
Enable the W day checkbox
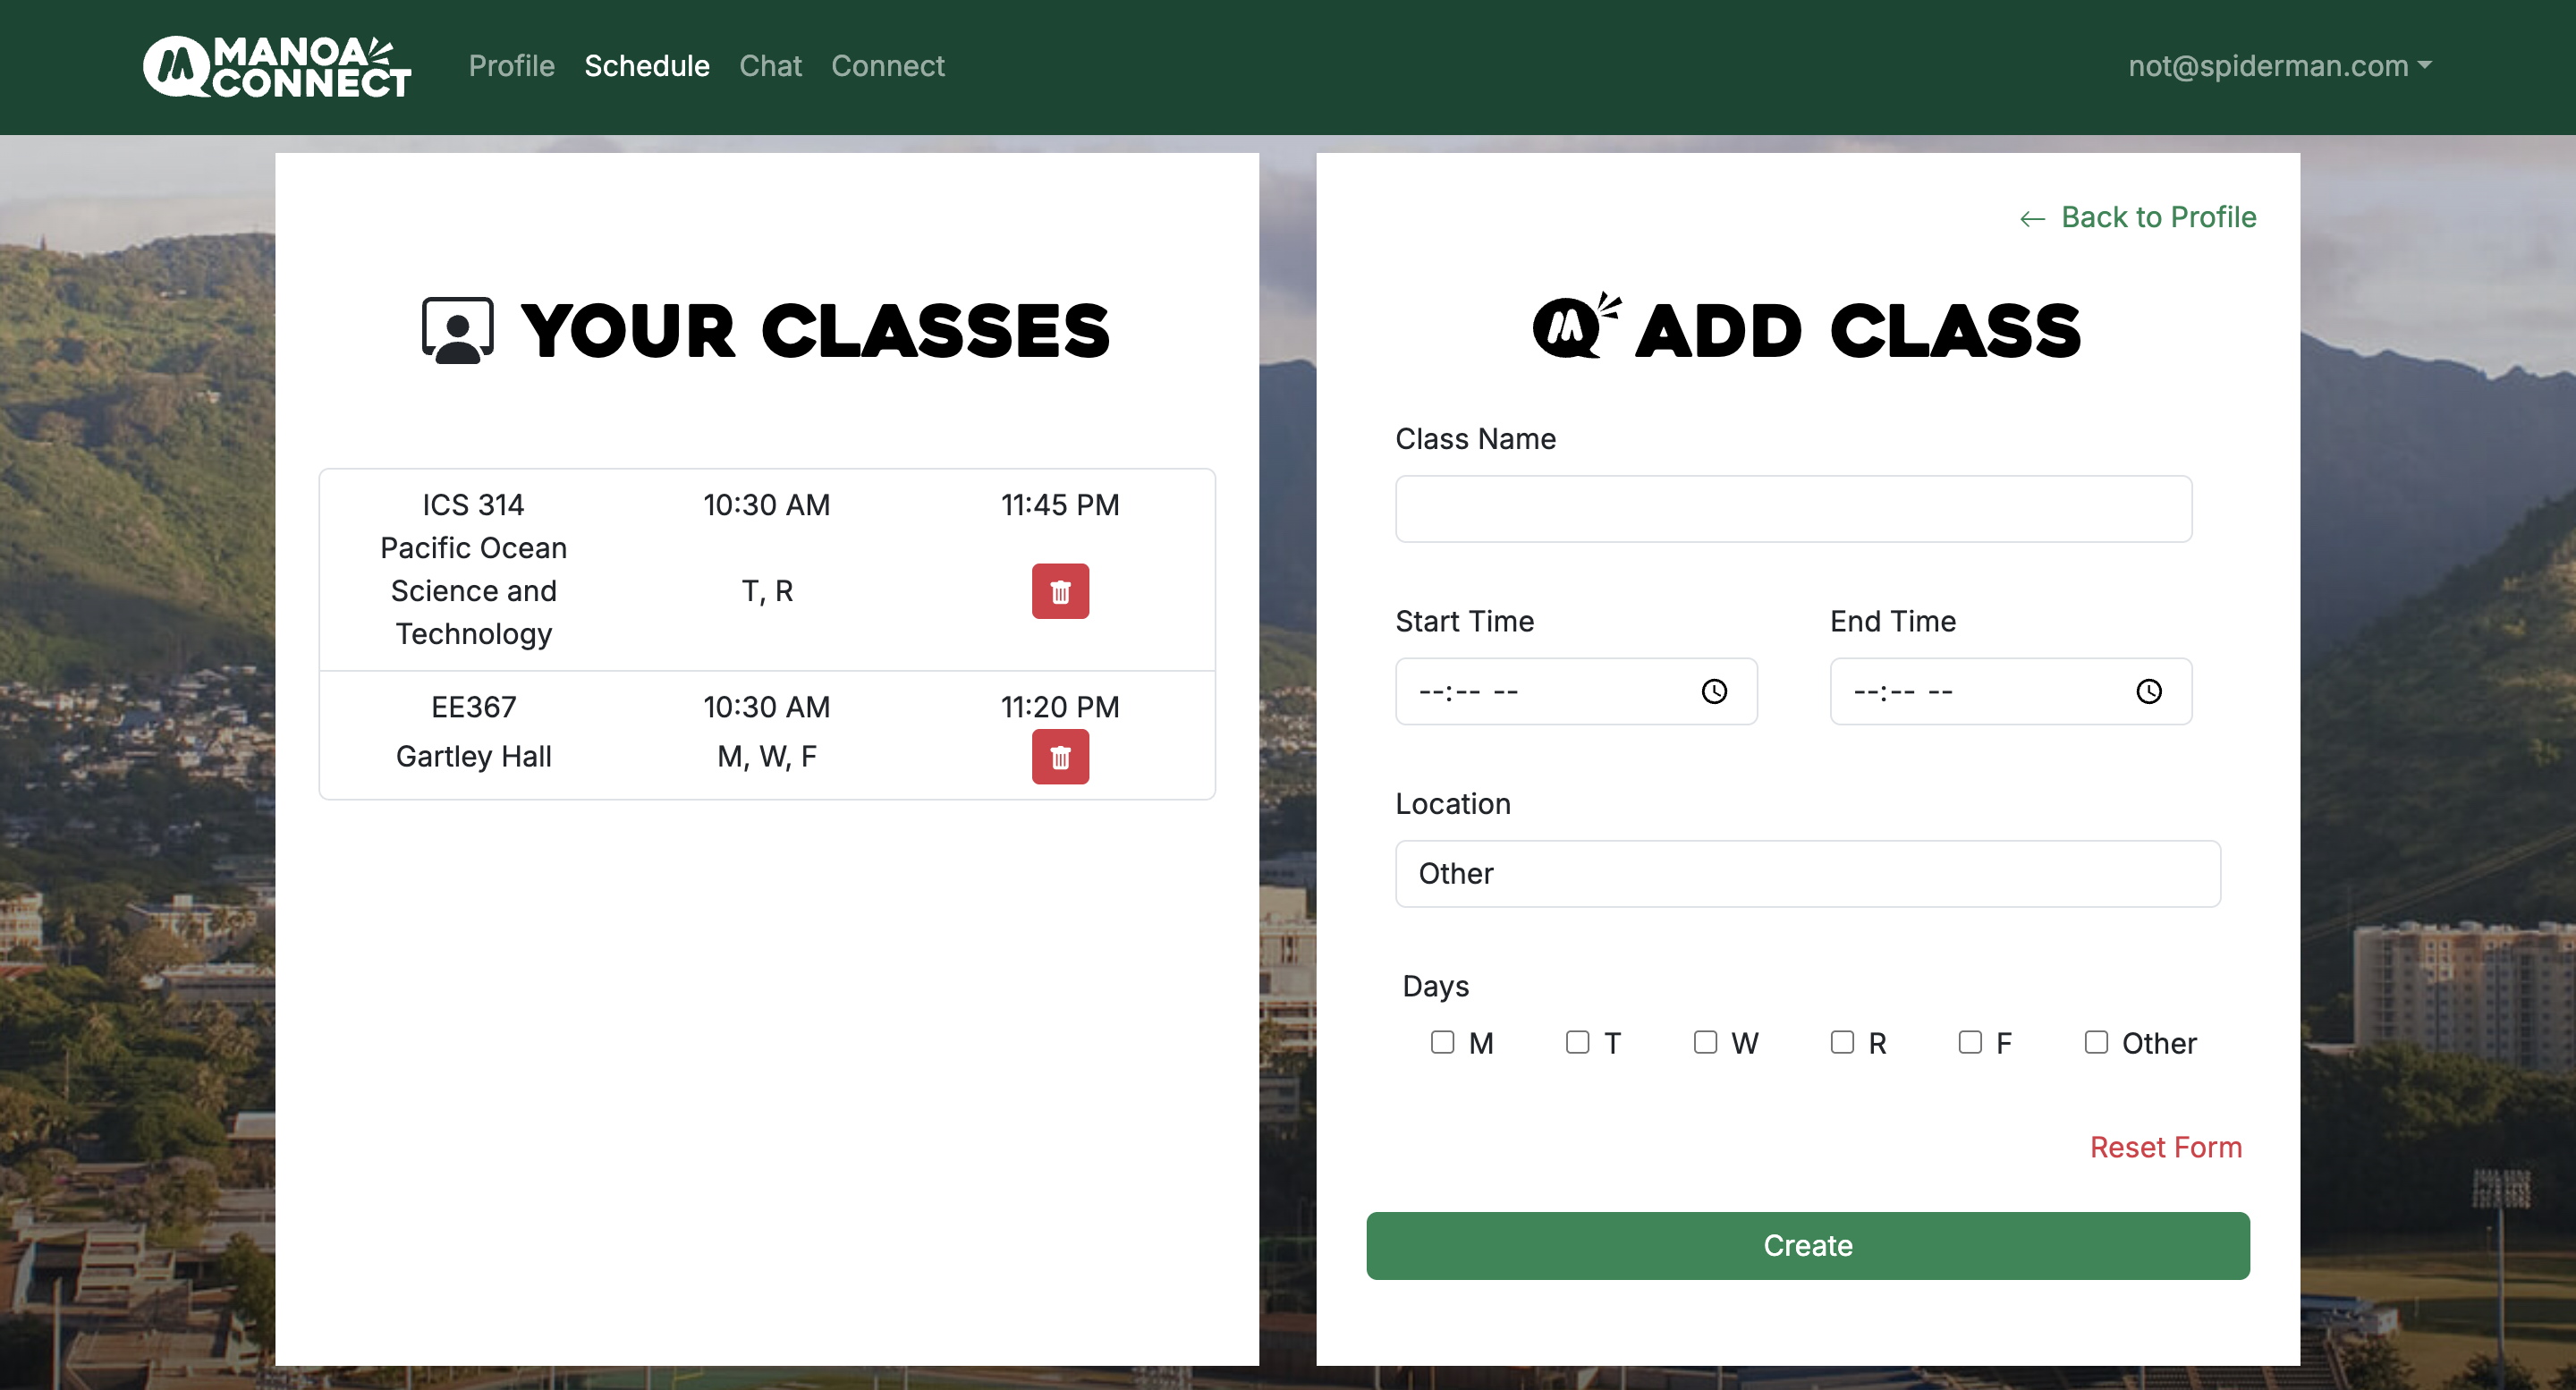[x=1705, y=1042]
